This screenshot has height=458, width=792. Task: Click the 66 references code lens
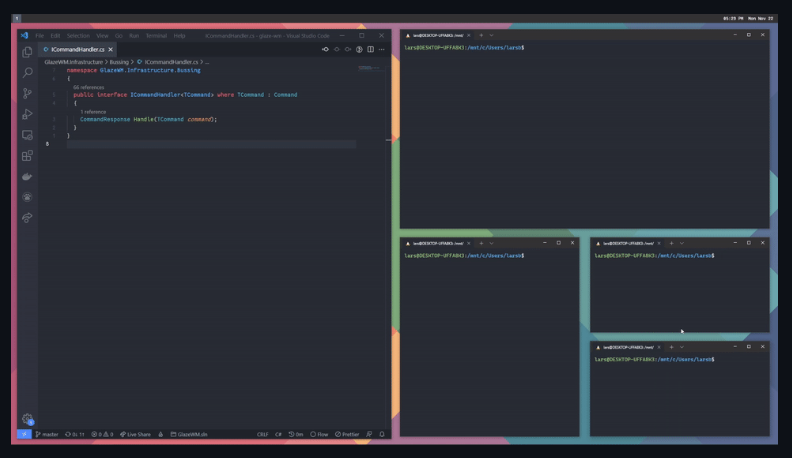pos(88,87)
